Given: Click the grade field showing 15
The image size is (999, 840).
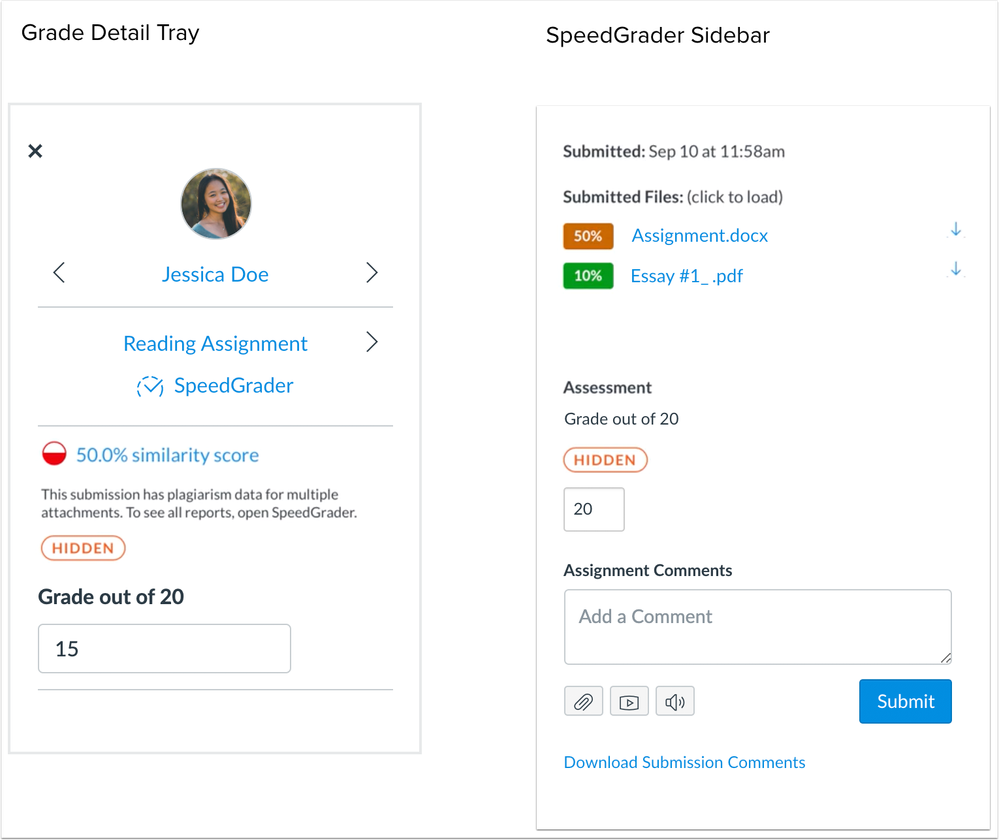Looking at the screenshot, I should 164,648.
